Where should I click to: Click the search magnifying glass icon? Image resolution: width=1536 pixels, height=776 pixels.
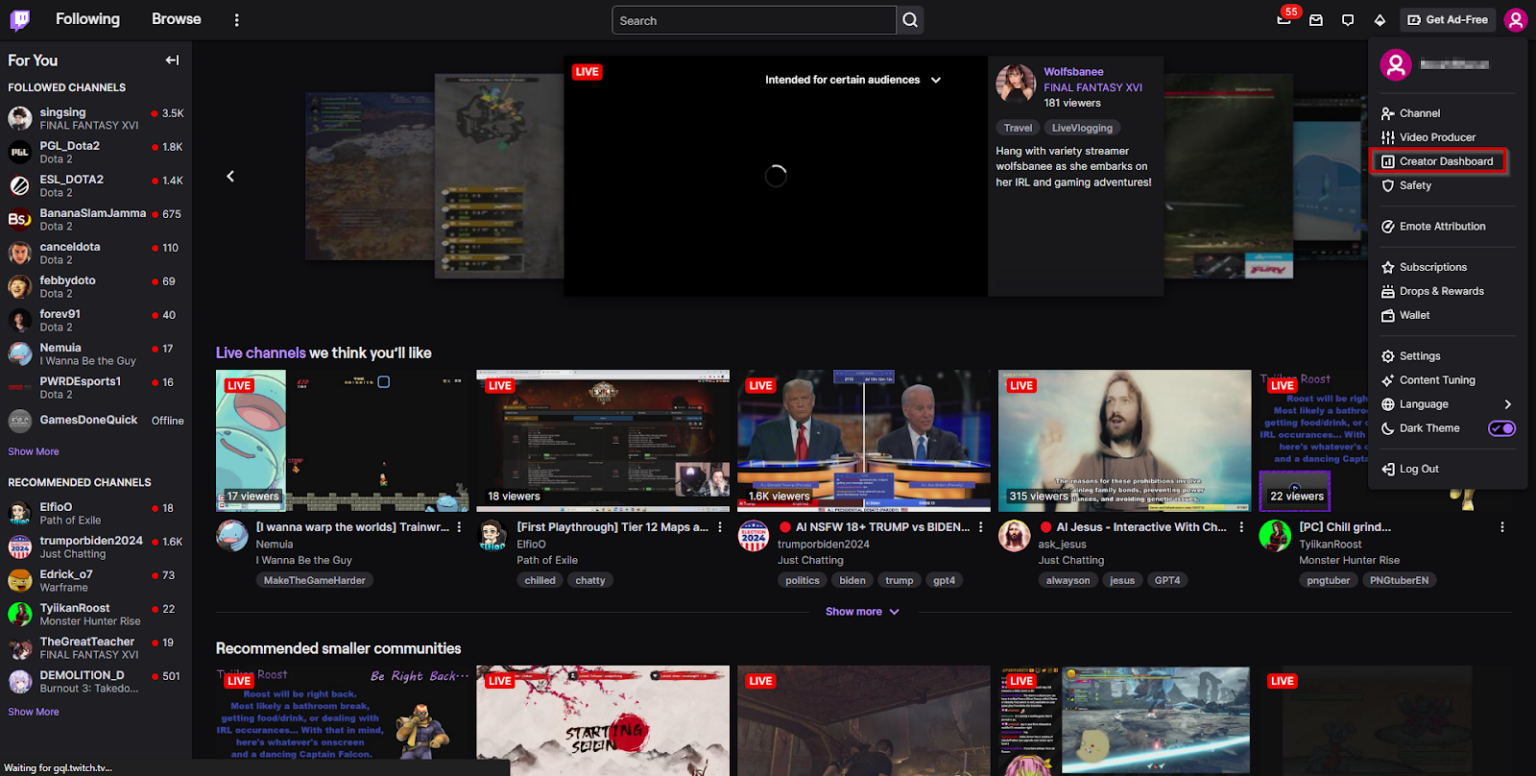tap(909, 20)
